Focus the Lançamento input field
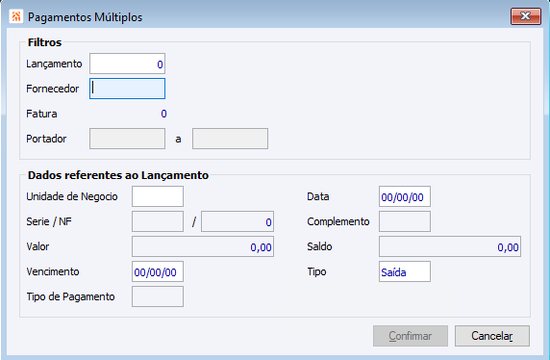Viewport: 550px width, 360px height. click(127, 64)
